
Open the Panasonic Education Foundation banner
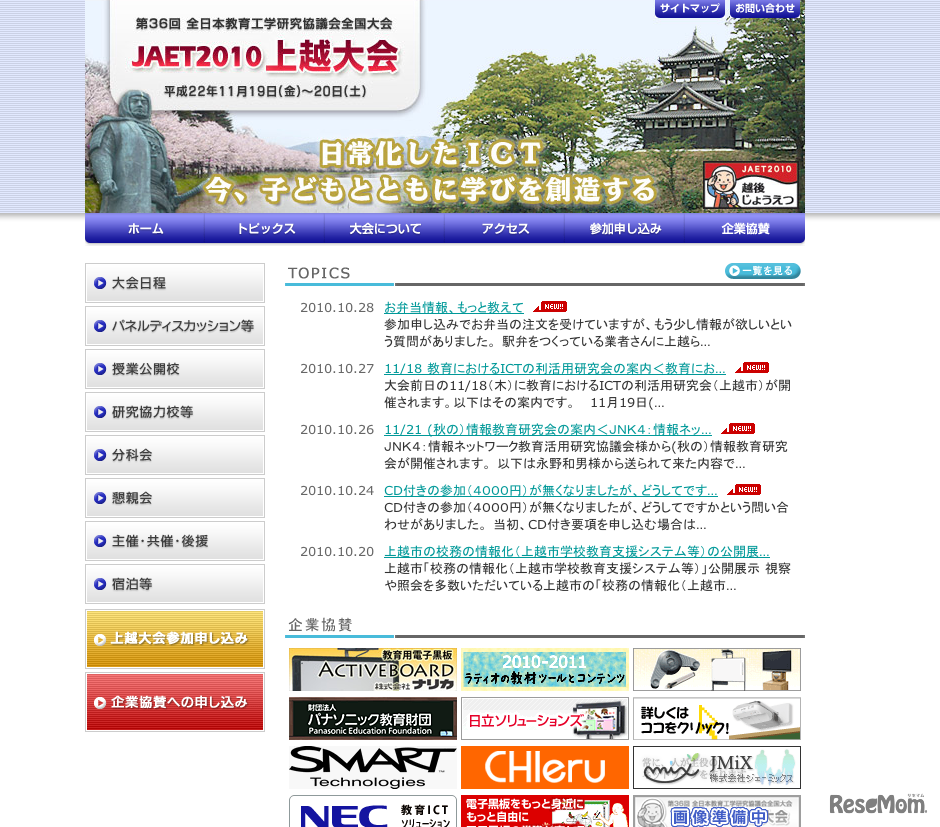[372, 718]
